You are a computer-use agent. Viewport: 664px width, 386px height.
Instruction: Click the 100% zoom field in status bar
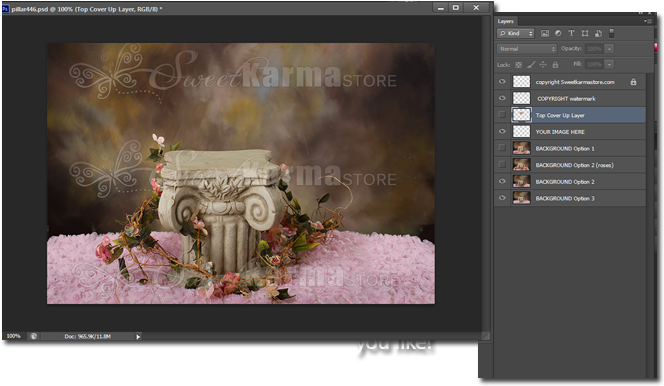point(14,336)
